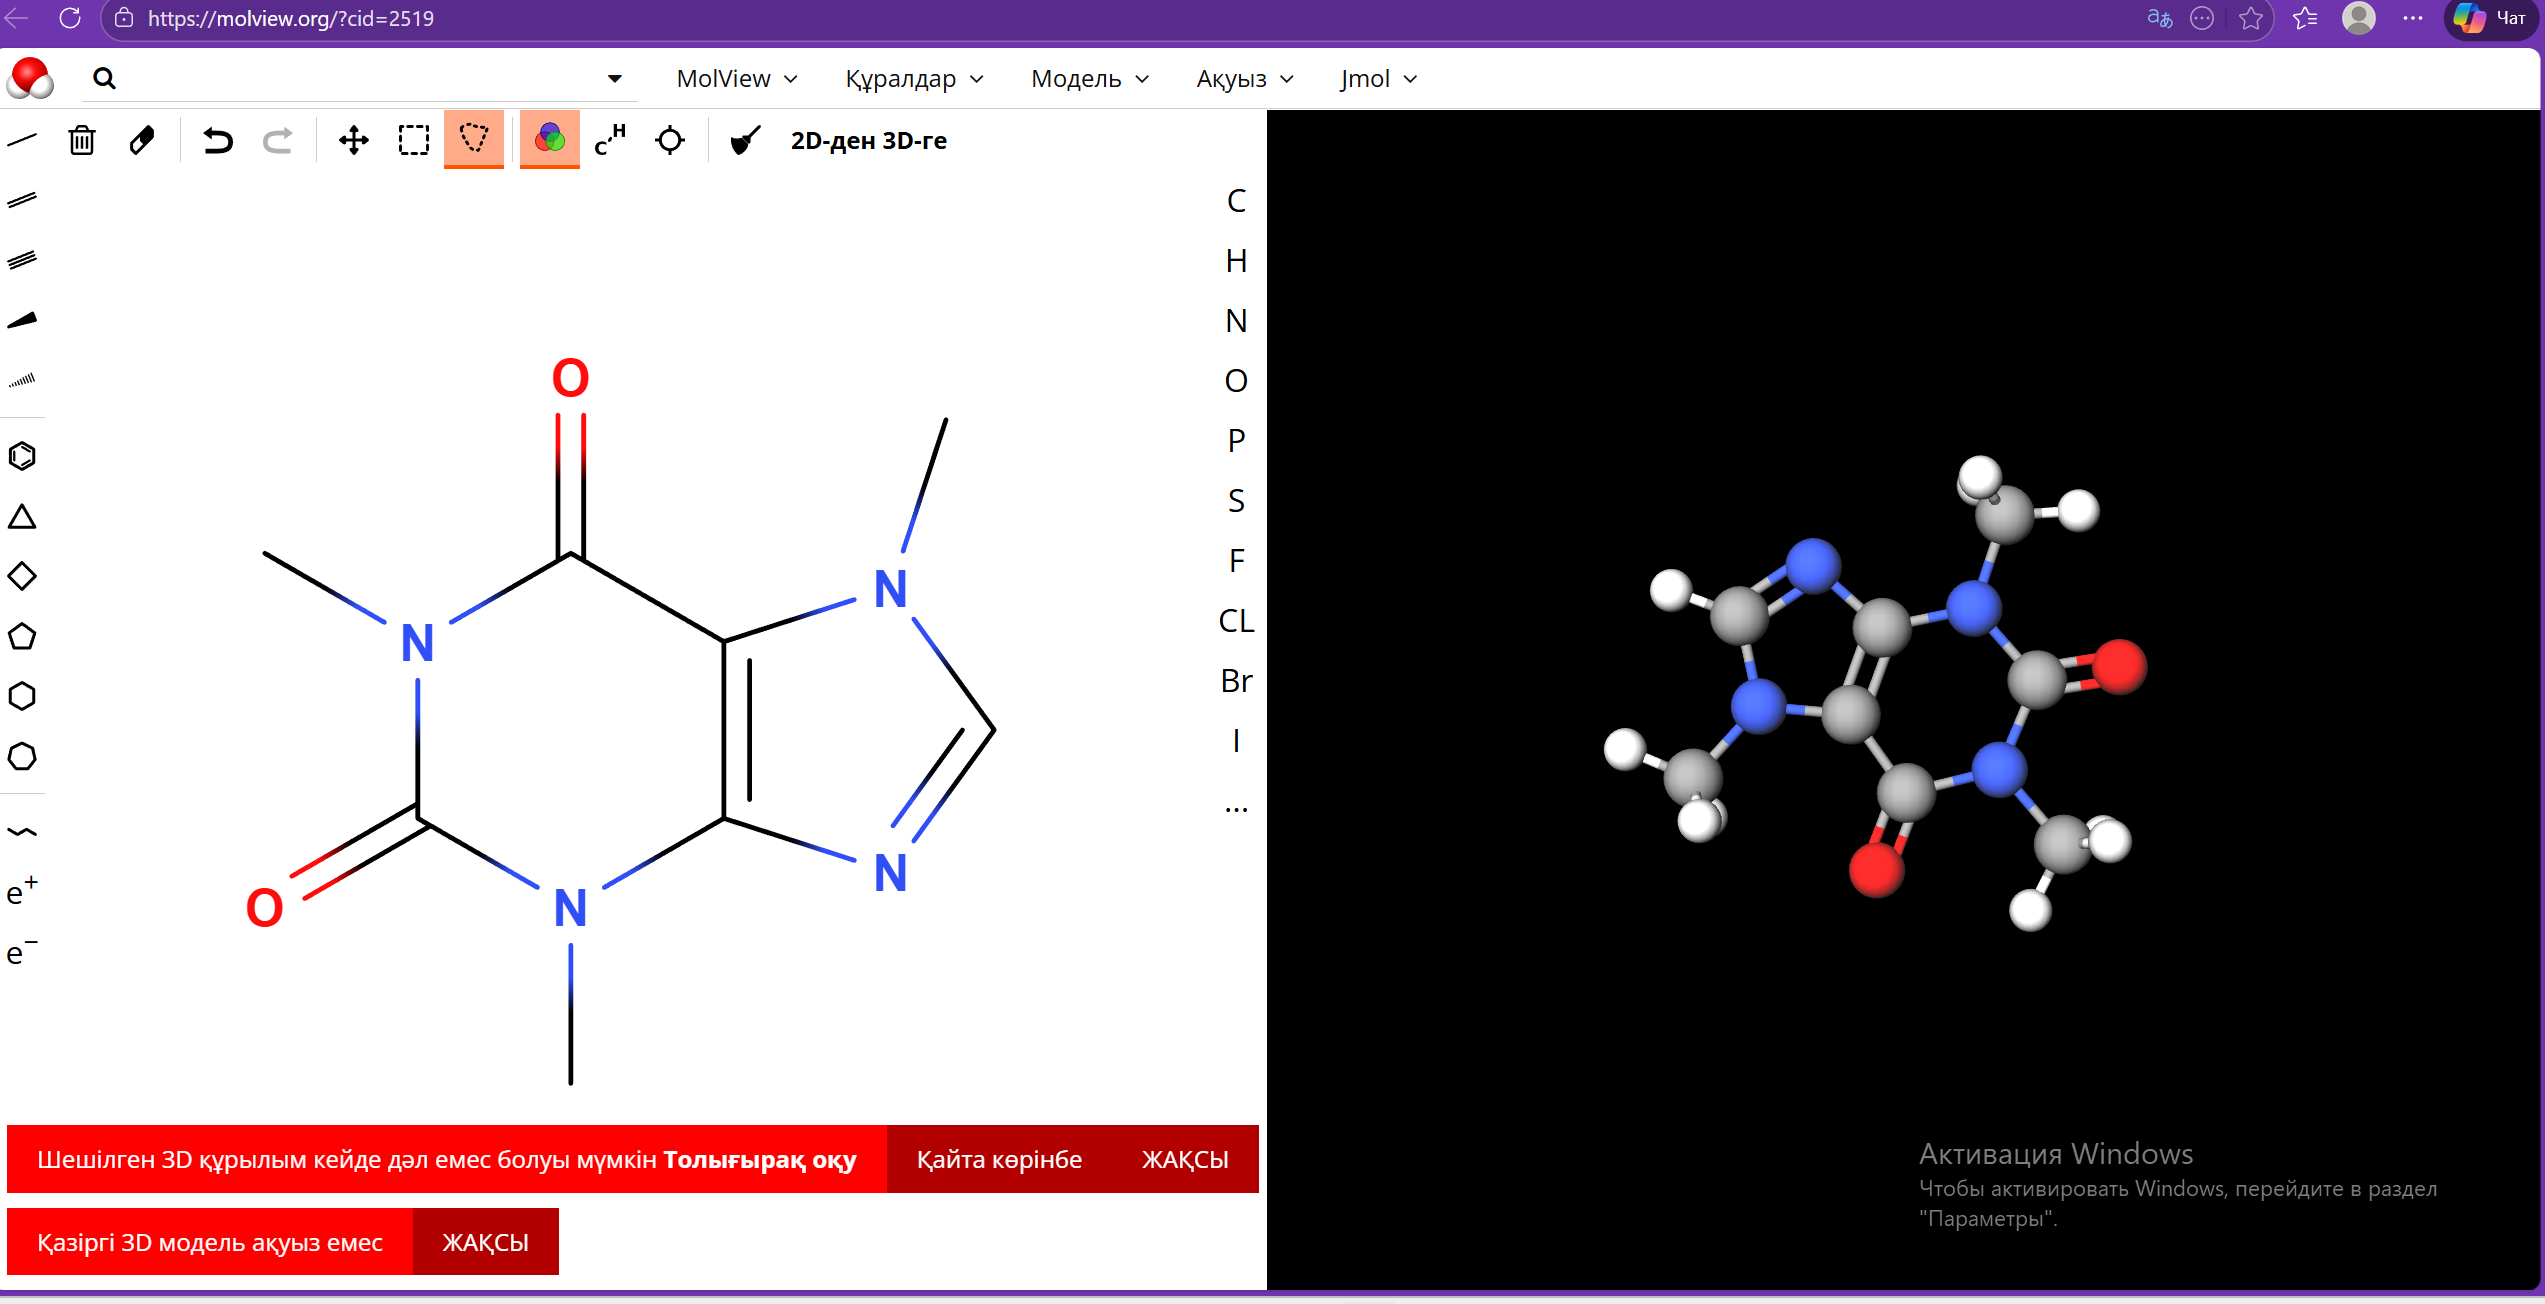
Task: Toggle the atom color mode
Action: (x=549, y=139)
